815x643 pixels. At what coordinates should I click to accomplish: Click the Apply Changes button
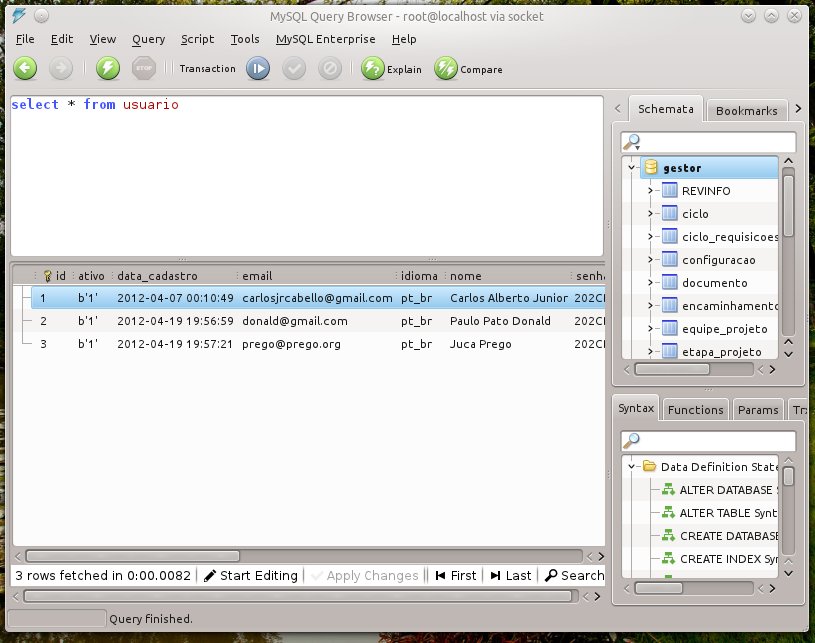(364, 575)
